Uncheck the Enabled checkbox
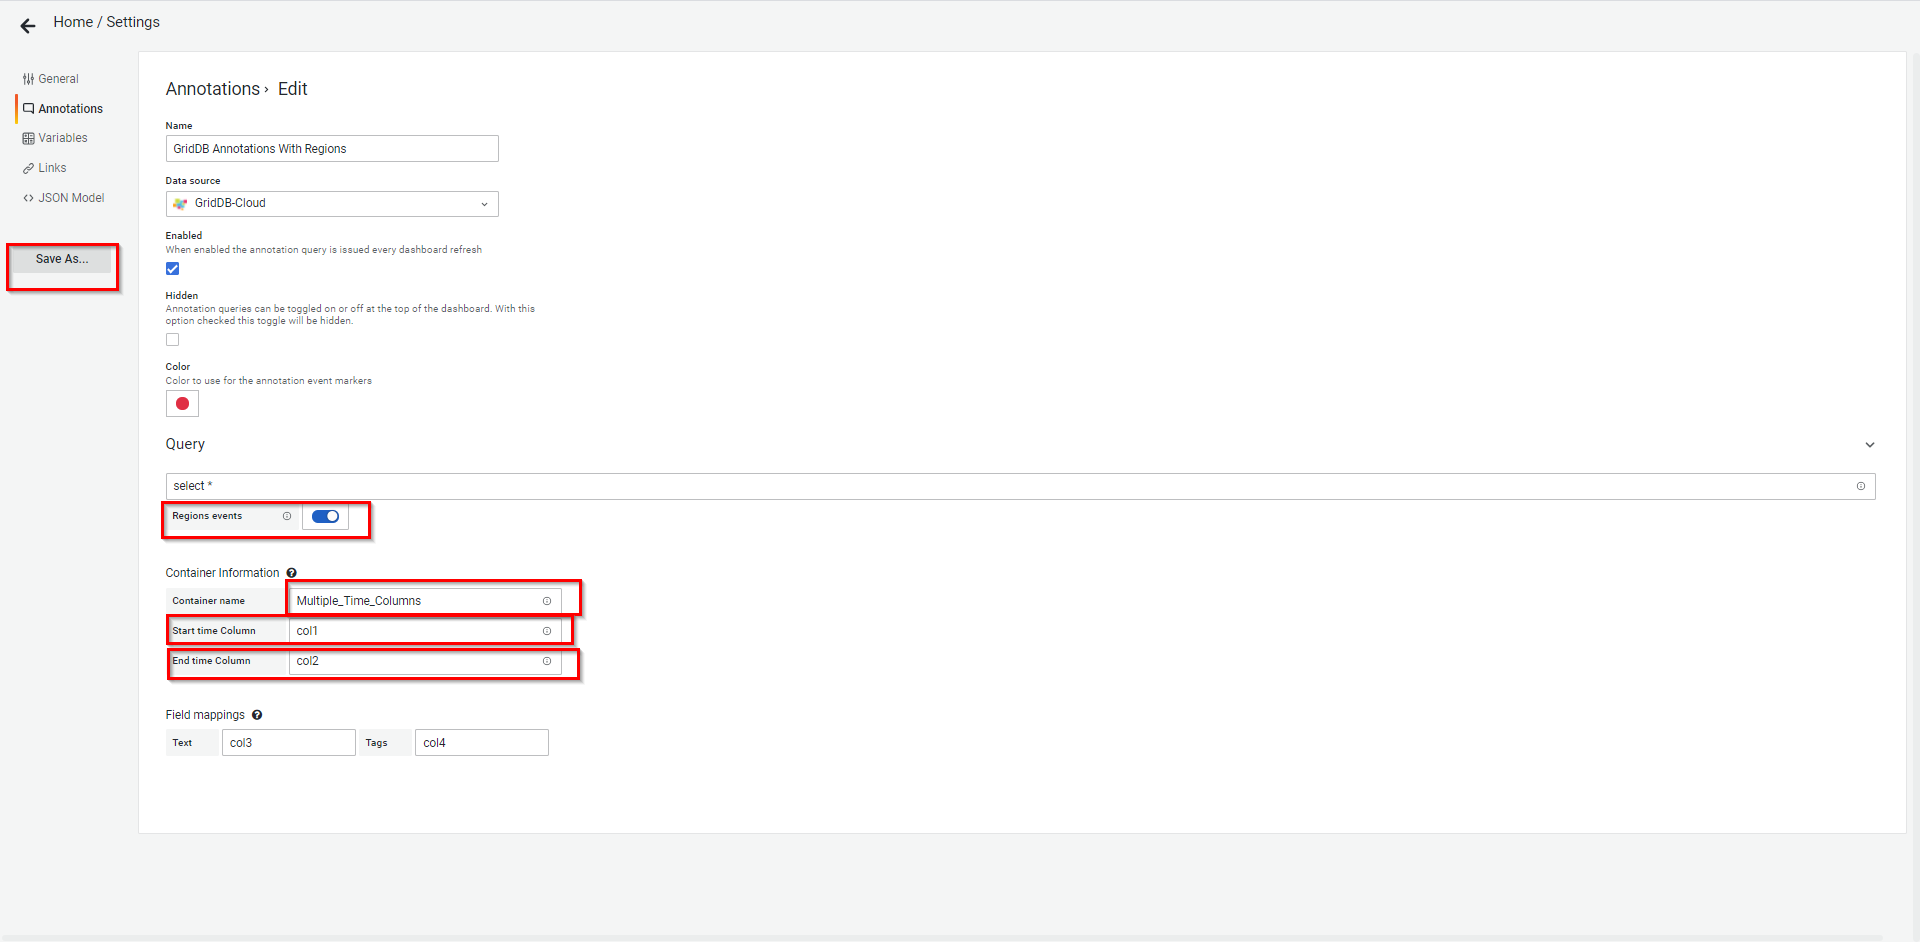Image resolution: width=1920 pixels, height=942 pixels. click(173, 269)
